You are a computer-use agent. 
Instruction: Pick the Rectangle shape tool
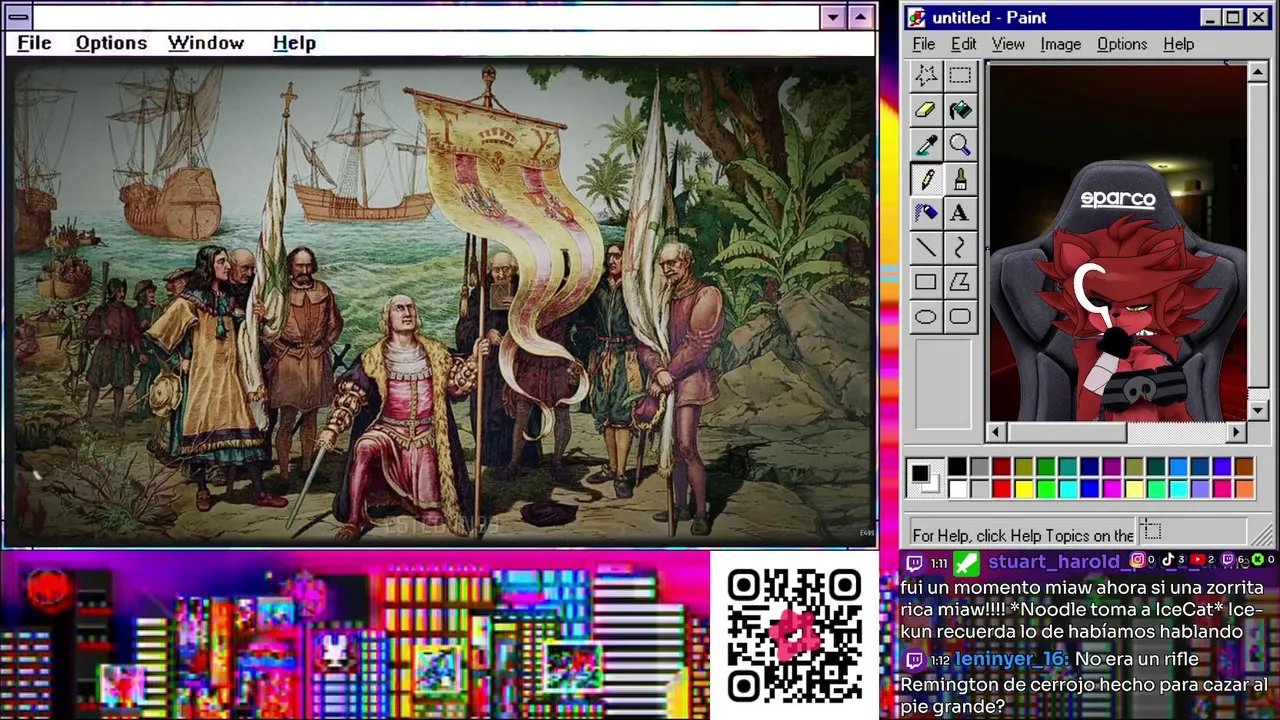pyautogui.click(x=925, y=282)
